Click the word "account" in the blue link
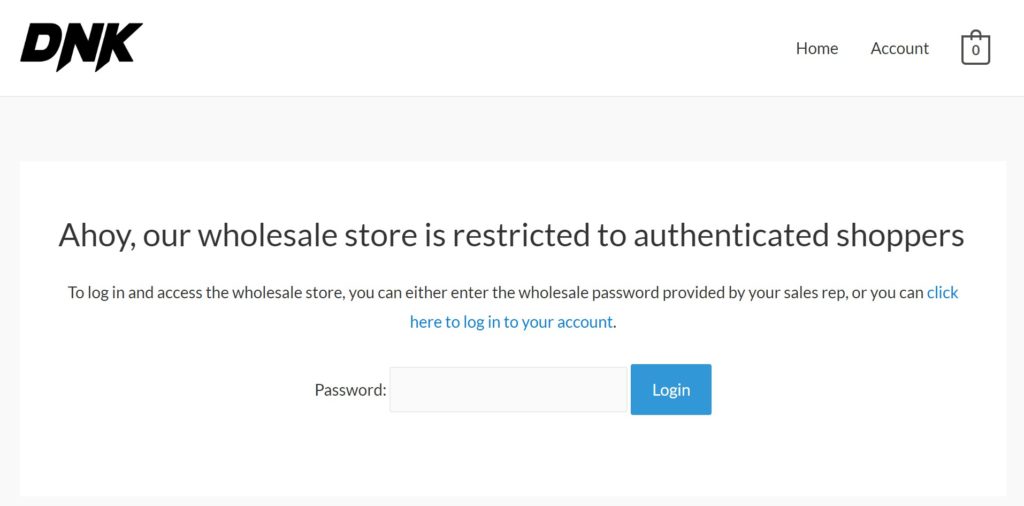Viewport: 1024px width, 506px height. pos(585,322)
